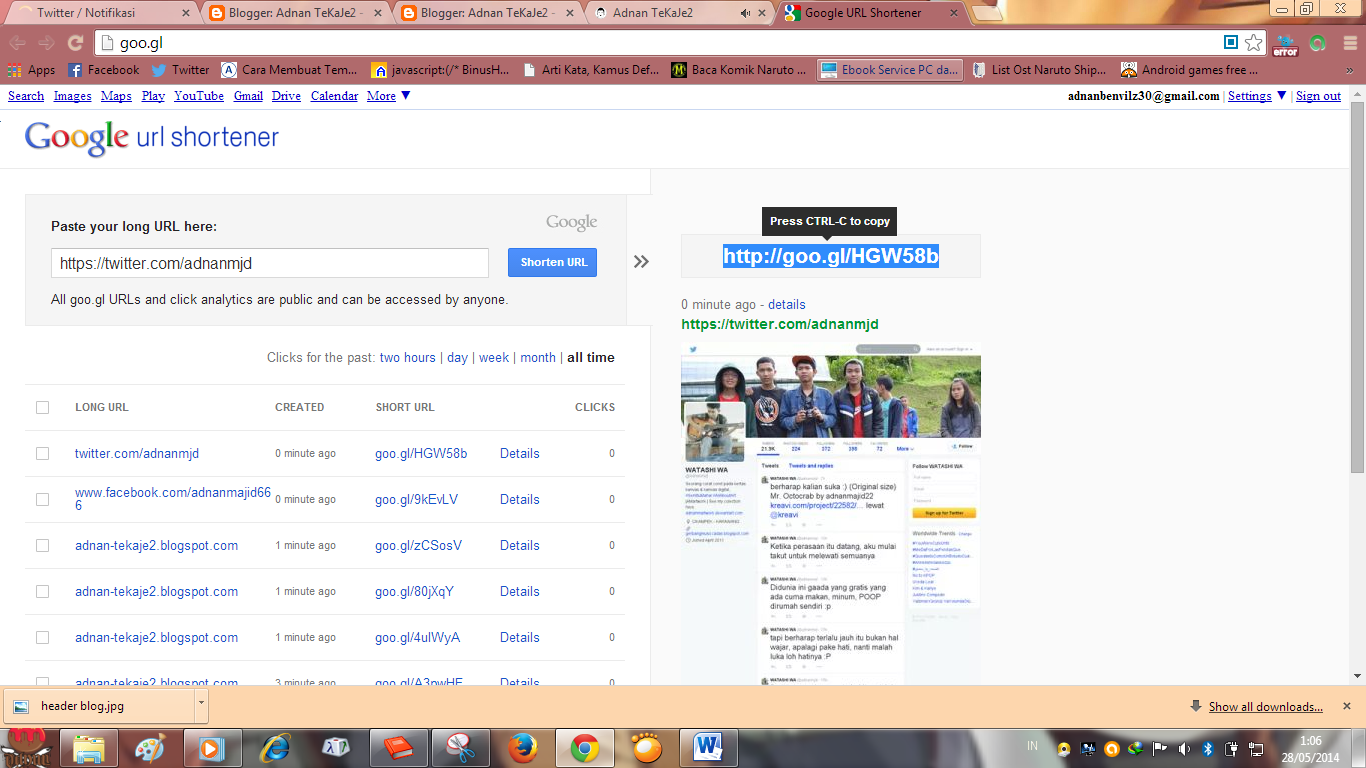This screenshot has width=1366, height=768.
Task: Open 'Ebook Service PC' bookmark
Action: 890,70
